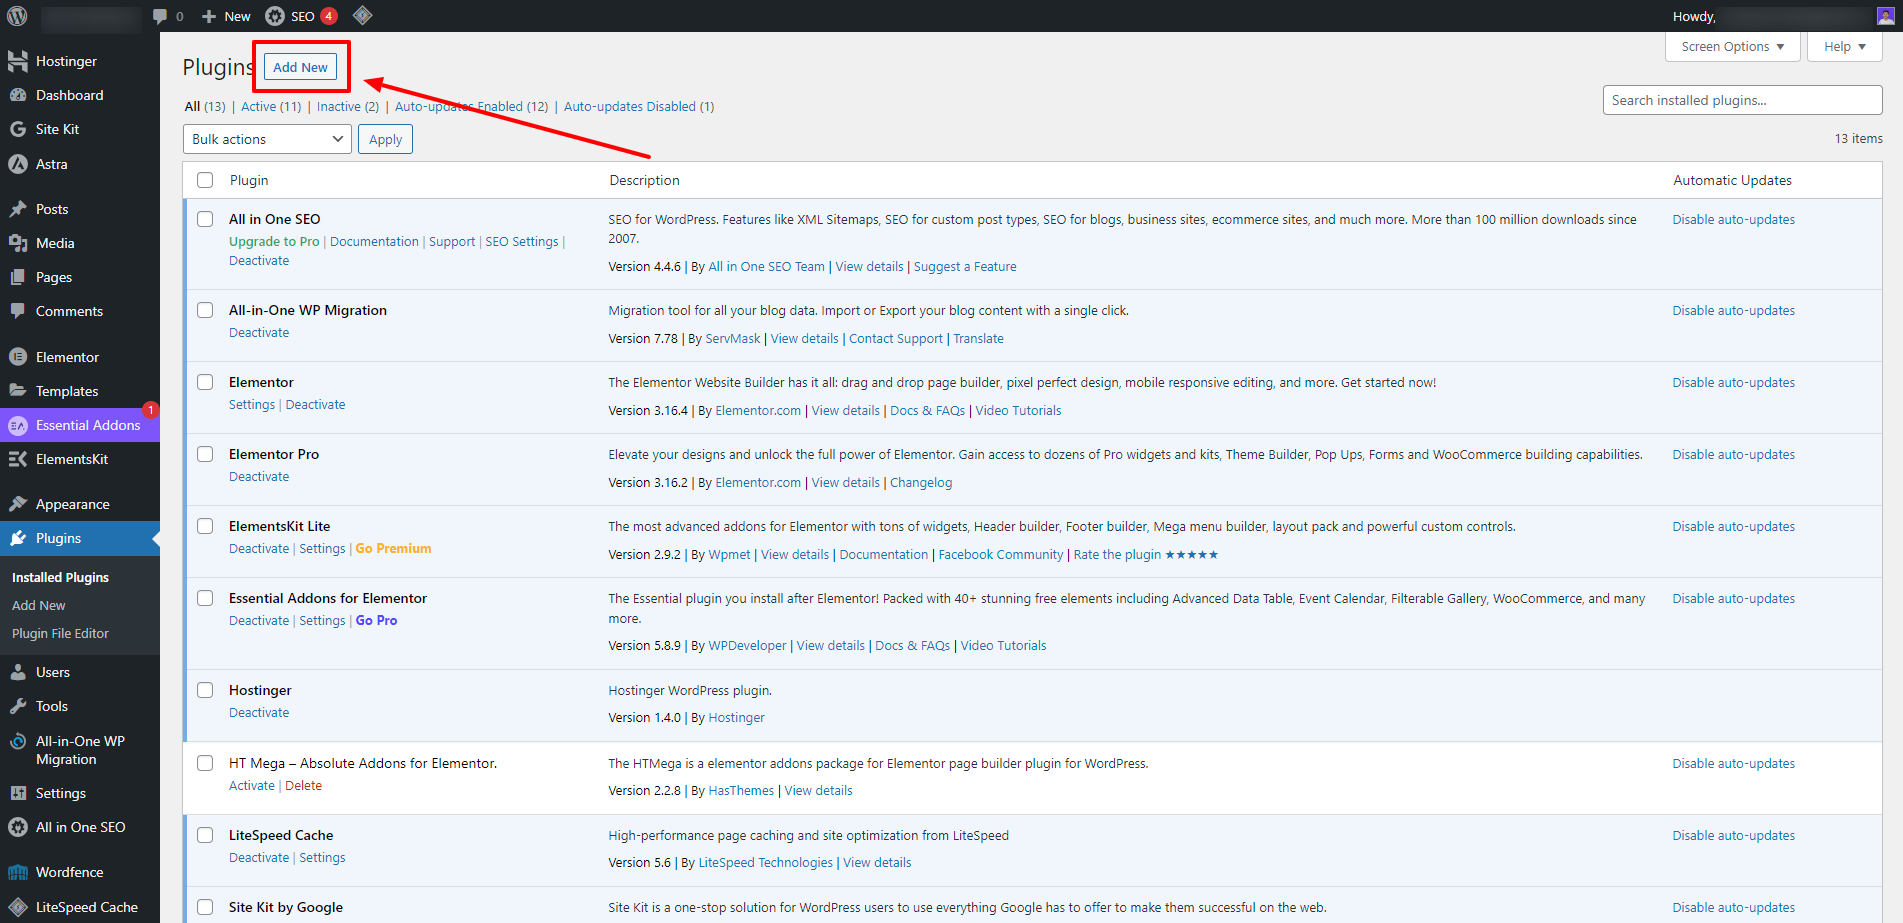The height and width of the screenshot is (923, 1903).
Task: Open Plugin File Editor submenu item
Action: [x=60, y=633]
